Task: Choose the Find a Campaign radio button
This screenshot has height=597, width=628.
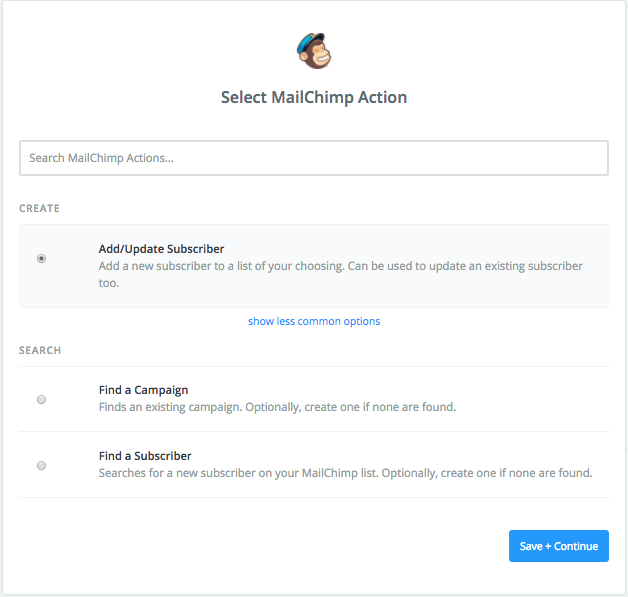Action: point(41,399)
